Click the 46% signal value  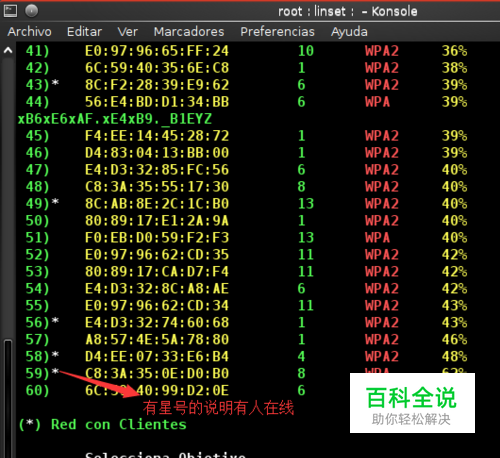pos(454,340)
